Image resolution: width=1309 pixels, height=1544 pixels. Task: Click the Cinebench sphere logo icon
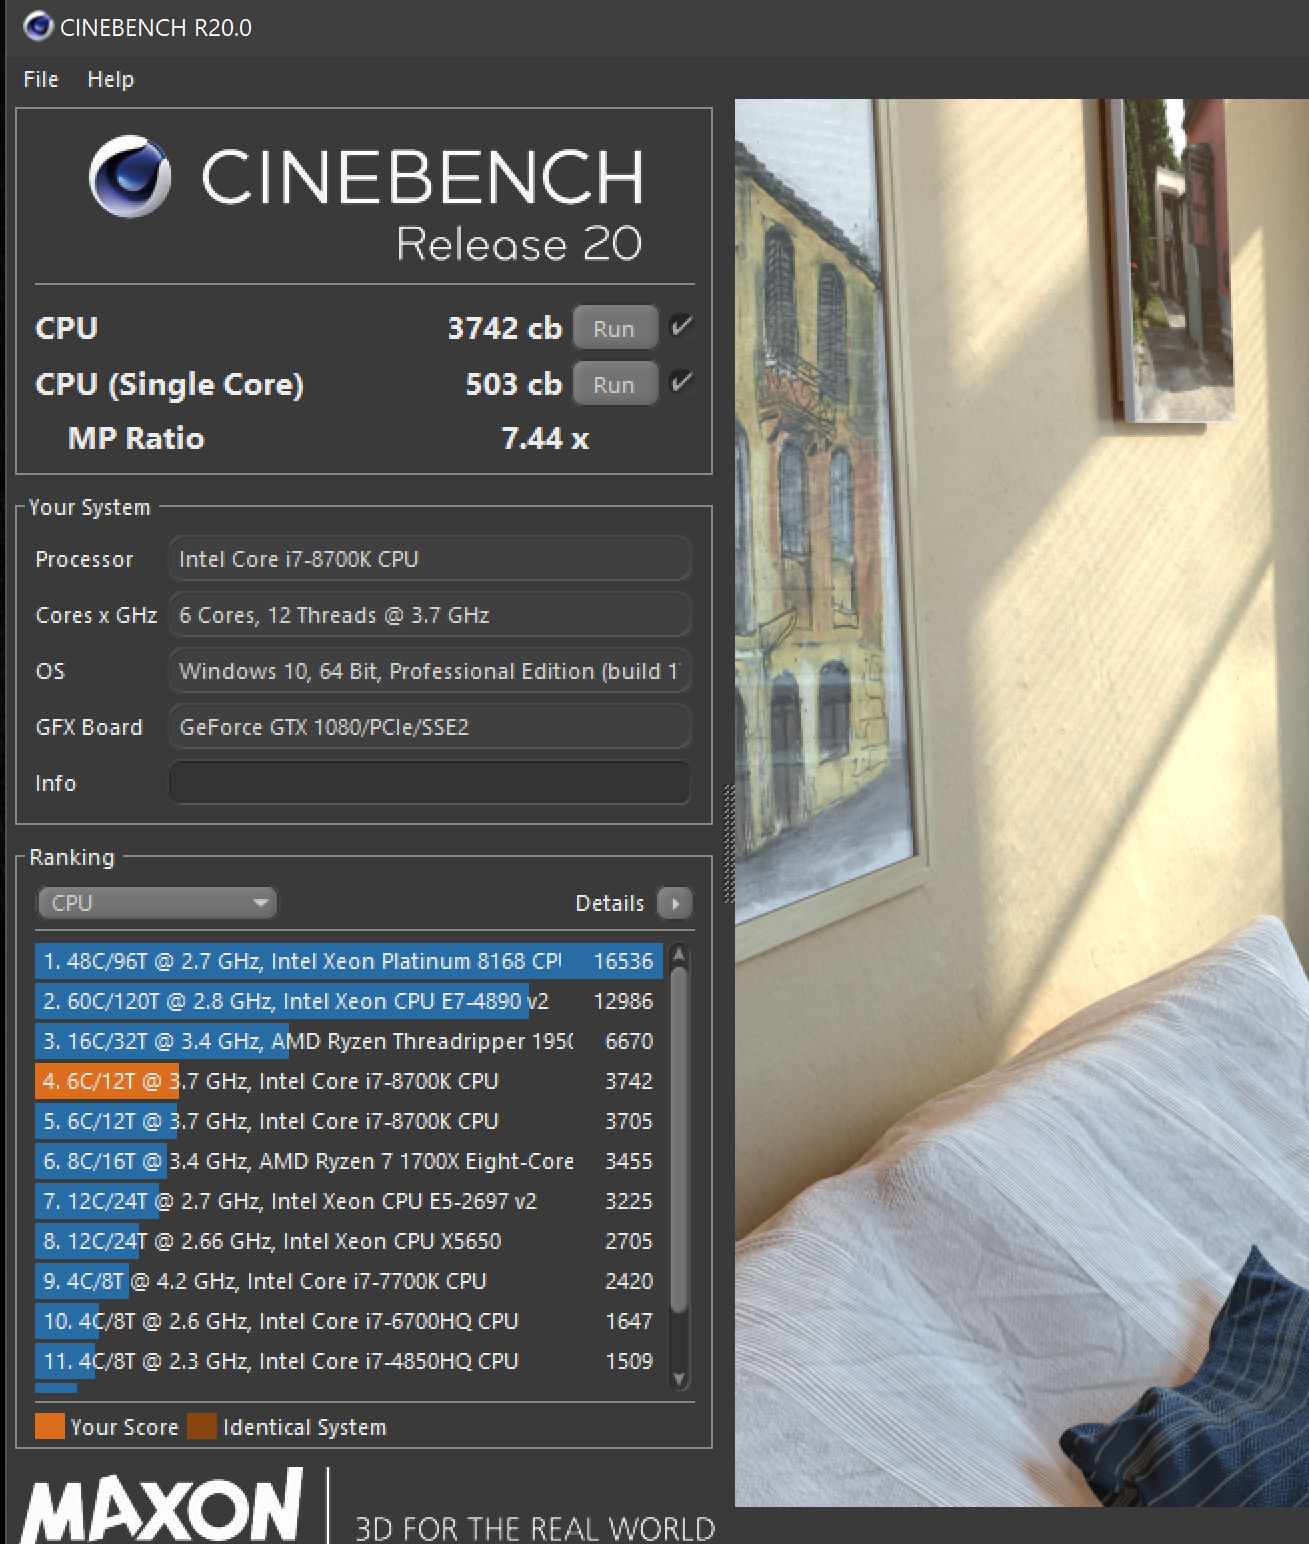tap(130, 177)
